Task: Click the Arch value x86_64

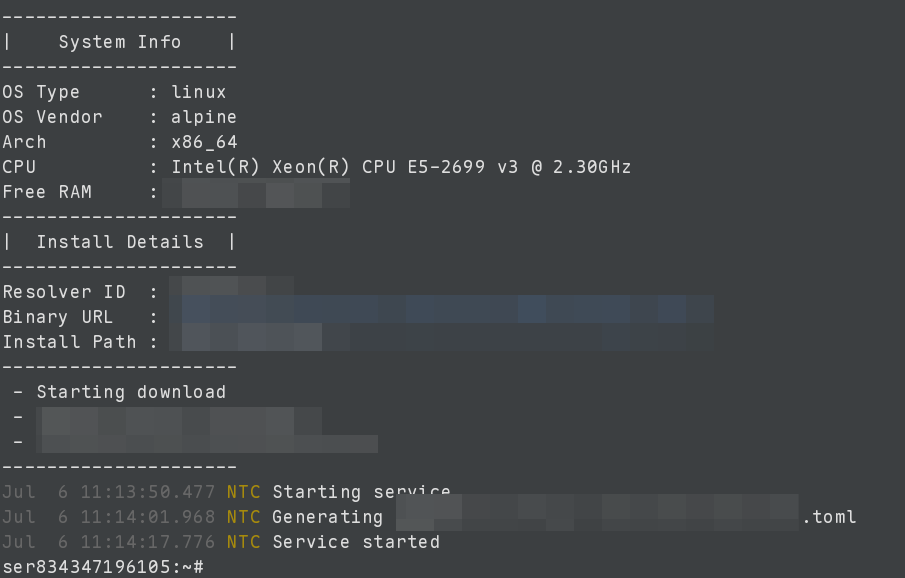Action: pyautogui.click(x=204, y=142)
